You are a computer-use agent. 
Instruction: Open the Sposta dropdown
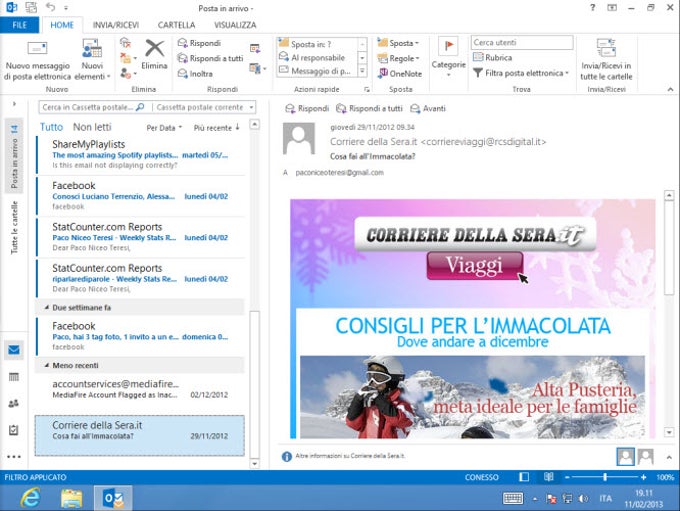[399, 43]
